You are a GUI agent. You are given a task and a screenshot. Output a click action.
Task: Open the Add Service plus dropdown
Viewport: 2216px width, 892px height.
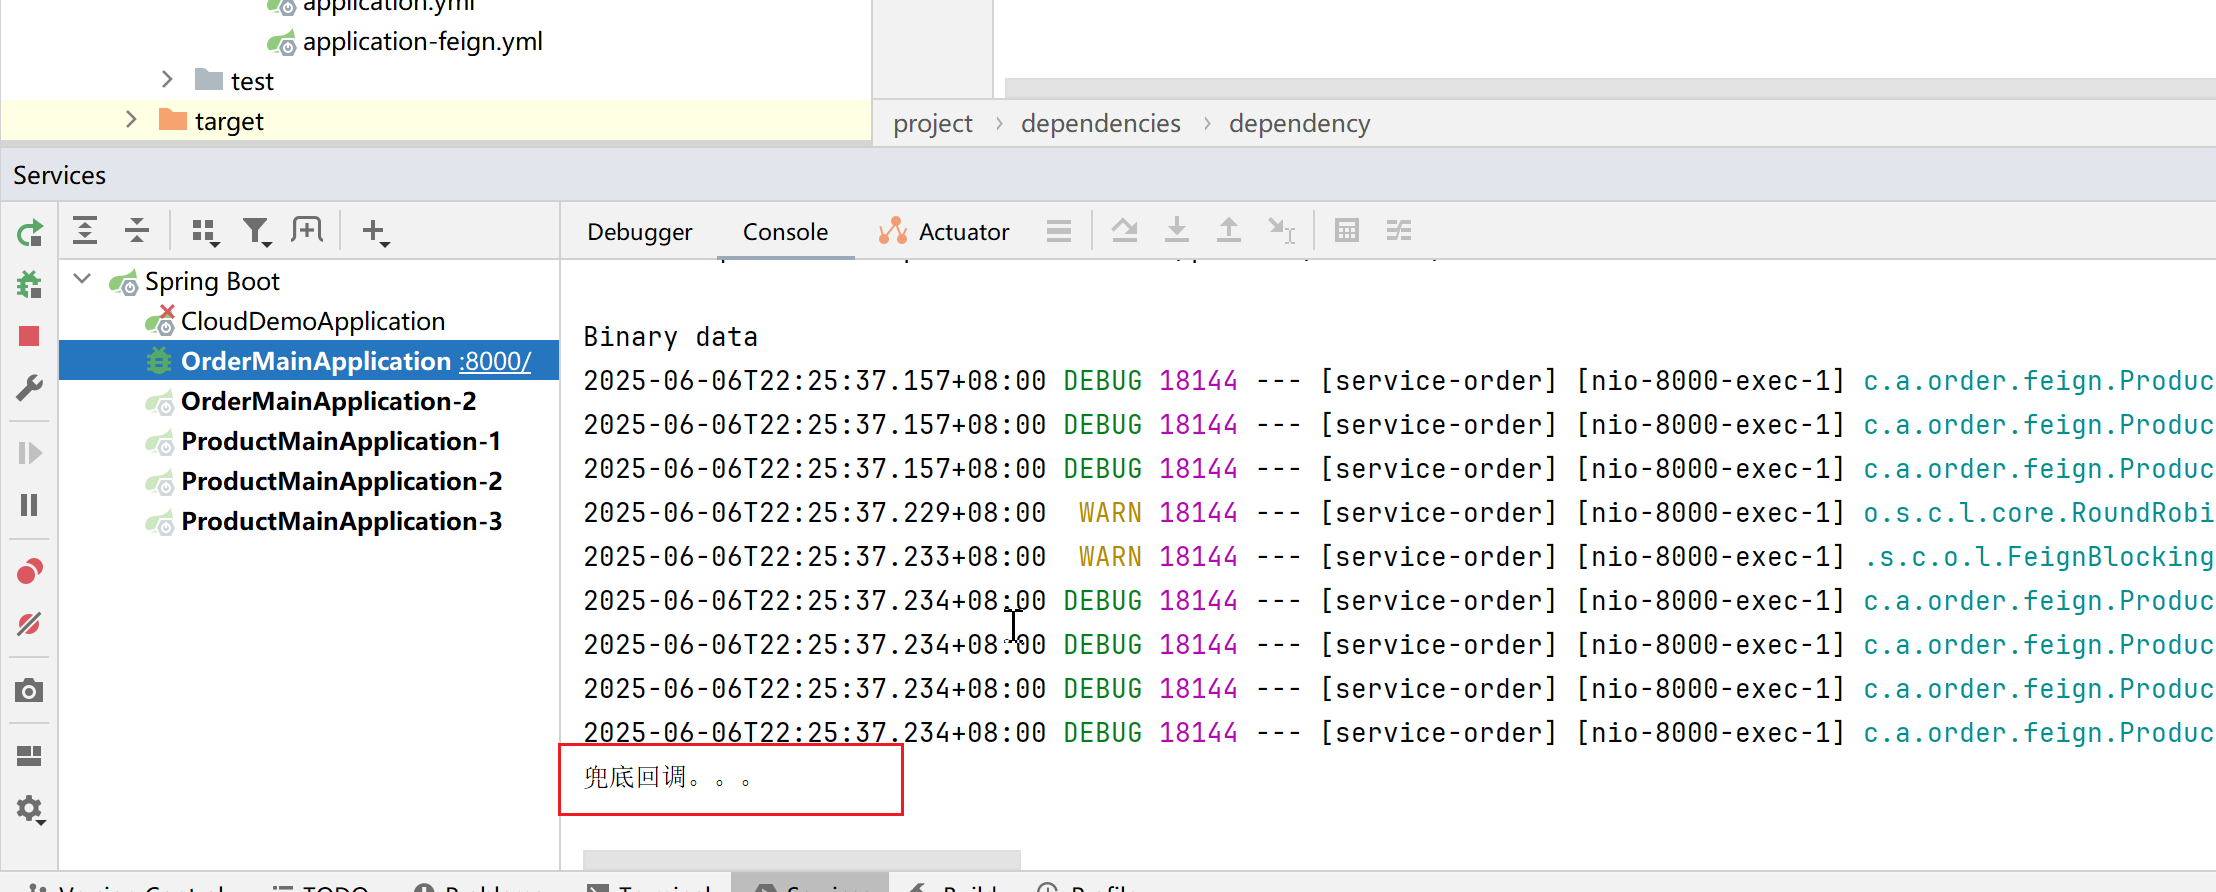point(376,232)
